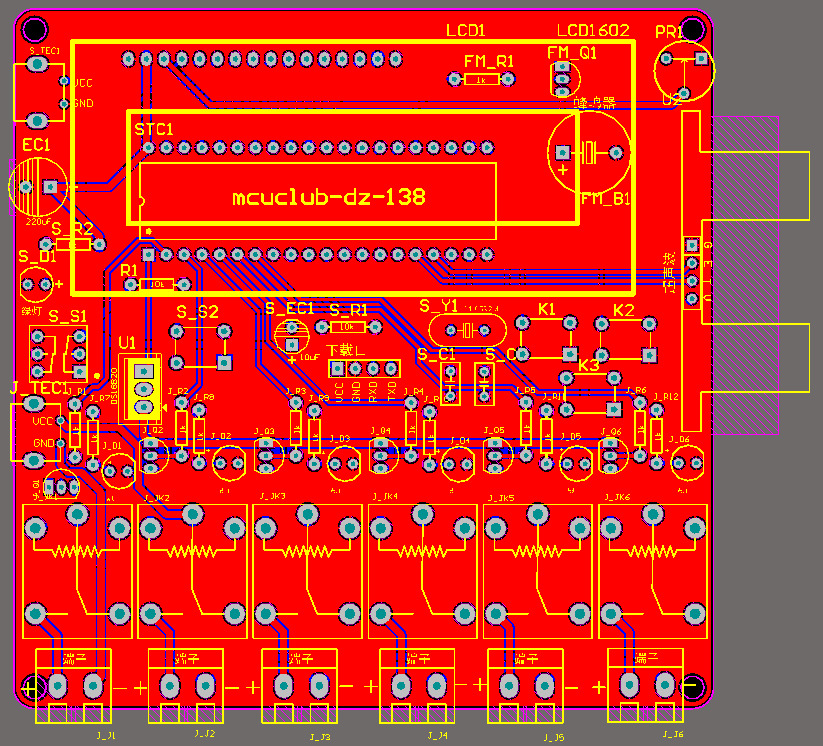Select the S_TEC1 power connector

pyautogui.click(x=40, y=92)
